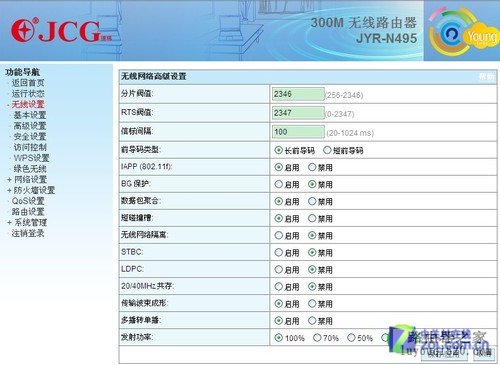Click the JCG logo in the header

tap(61, 31)
